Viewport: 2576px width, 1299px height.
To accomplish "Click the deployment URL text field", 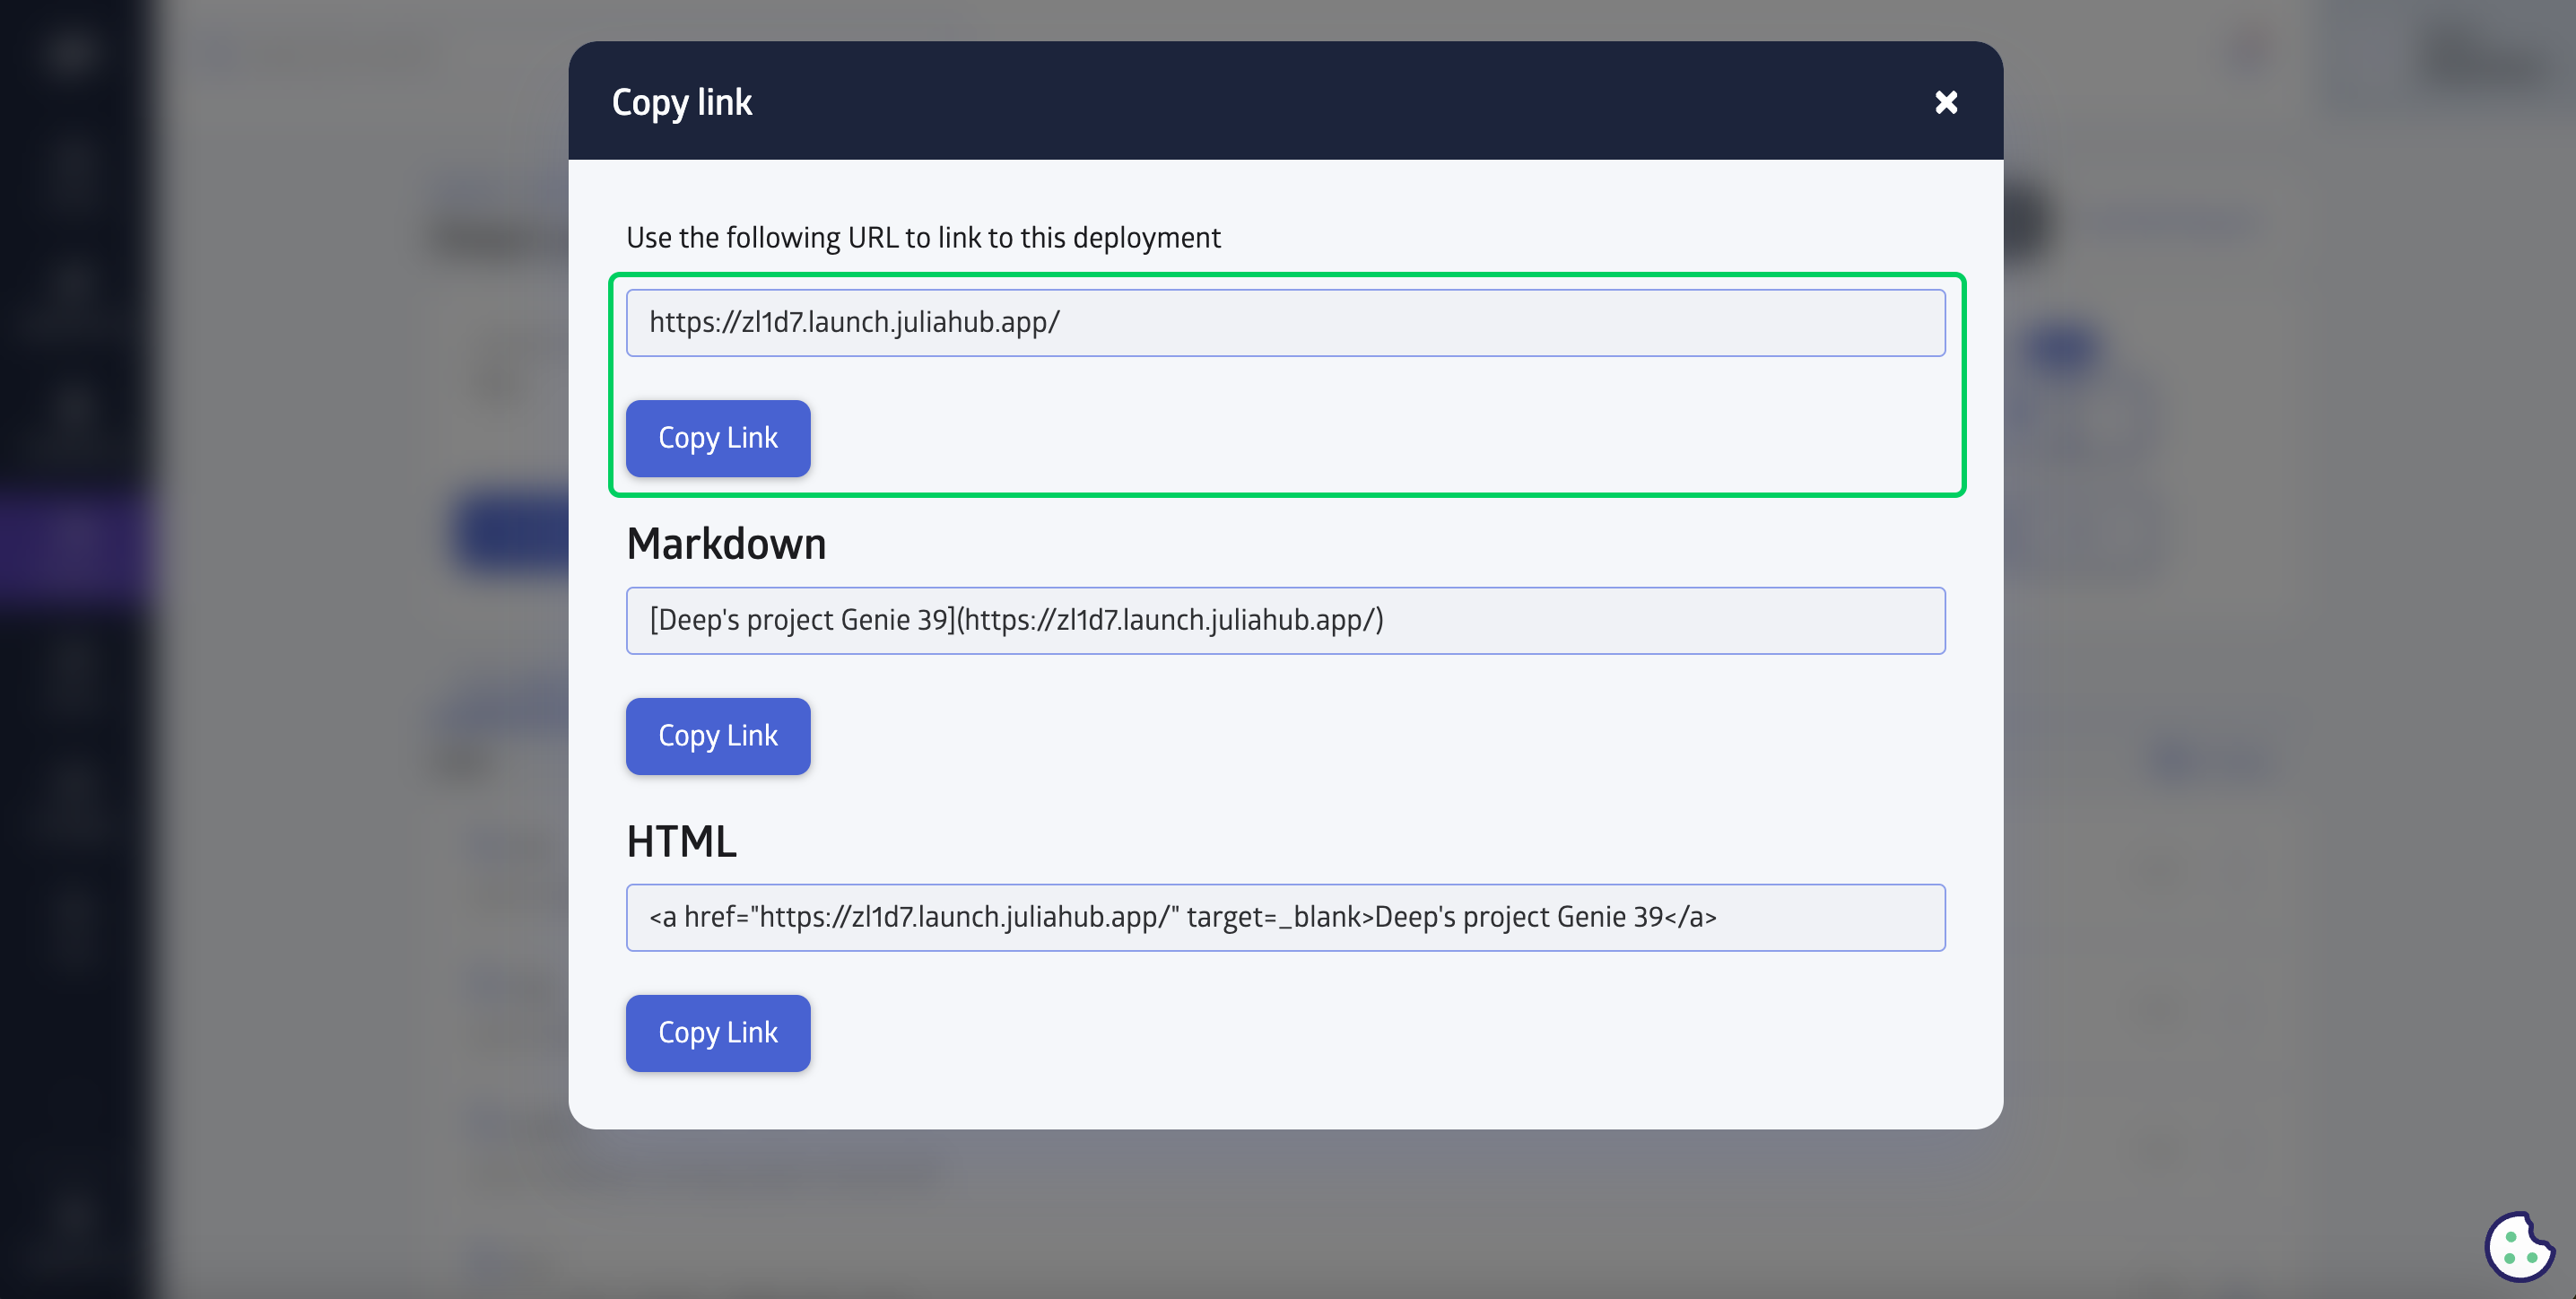I will (x=1285, y=323).
